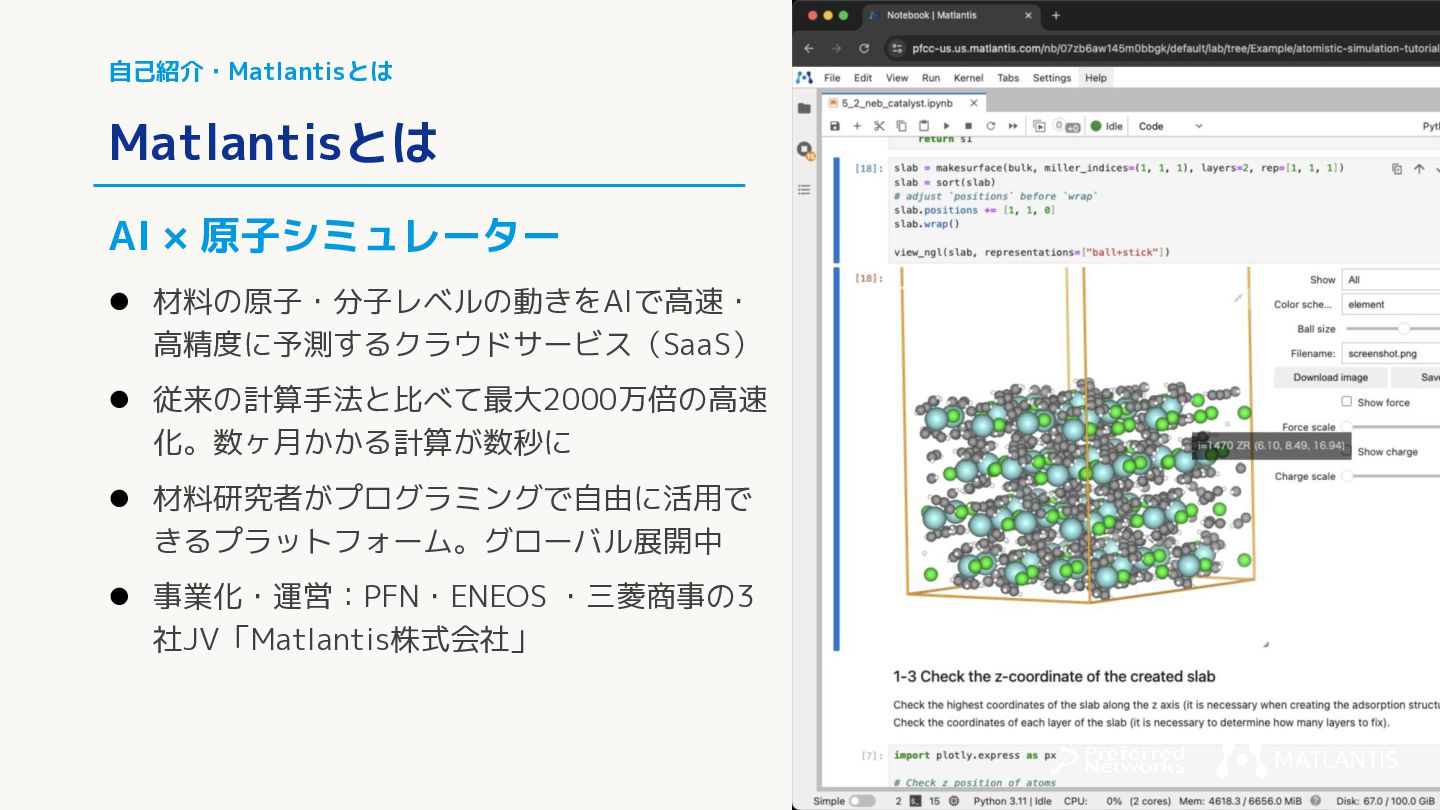Screen dimensions: 1440x810
Task: Click the run-all-cells icon after toolbar divider
Action: 1039,126
